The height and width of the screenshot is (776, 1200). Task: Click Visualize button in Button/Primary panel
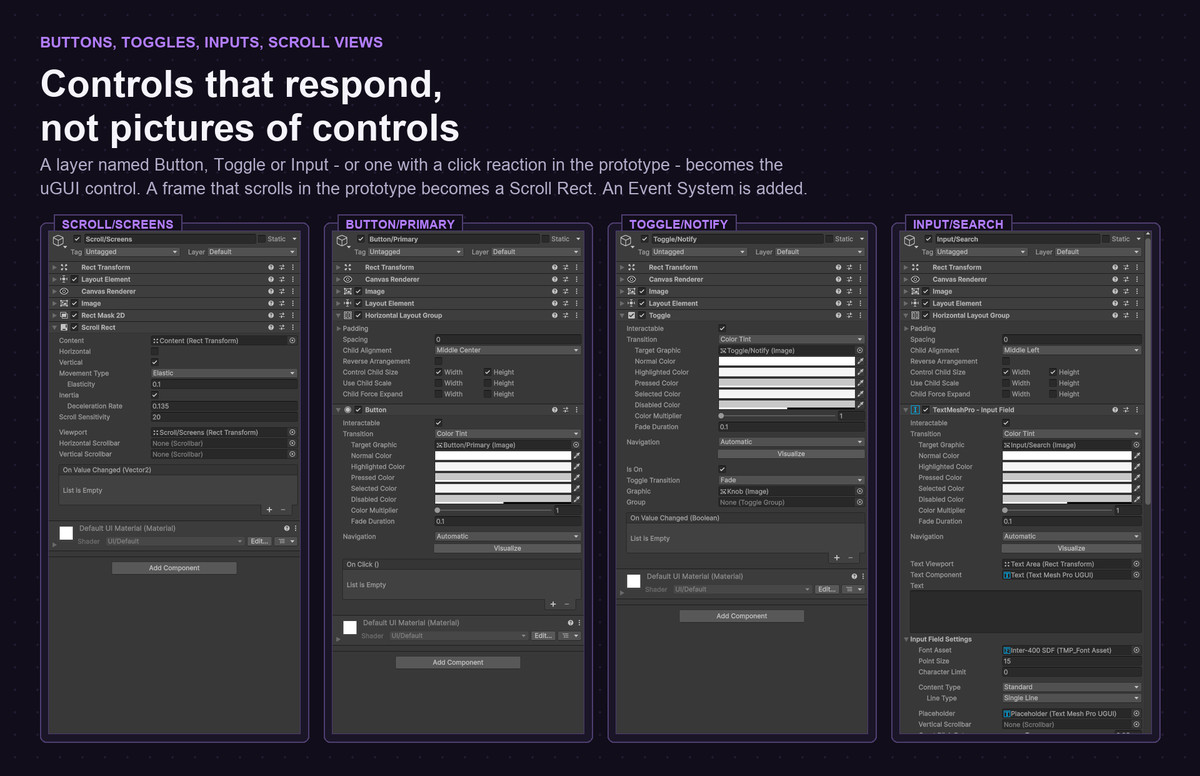[x=508, y=548]
